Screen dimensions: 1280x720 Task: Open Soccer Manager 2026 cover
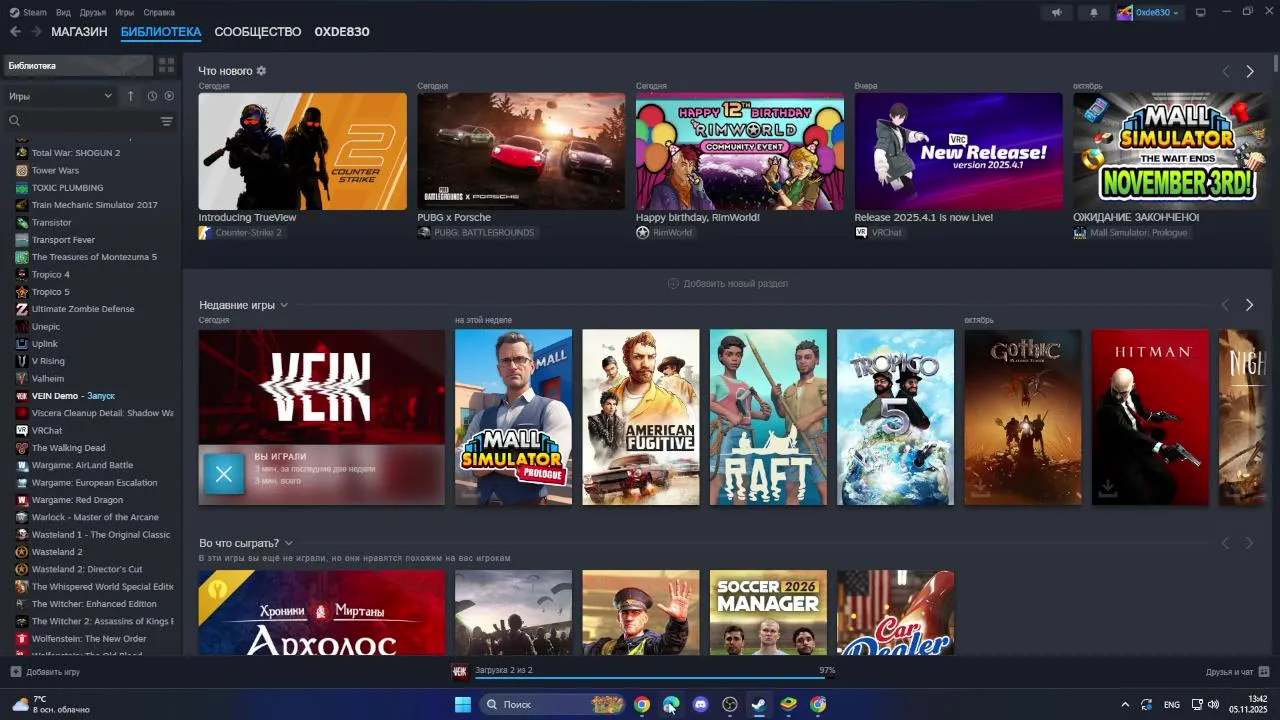point(768,613)
